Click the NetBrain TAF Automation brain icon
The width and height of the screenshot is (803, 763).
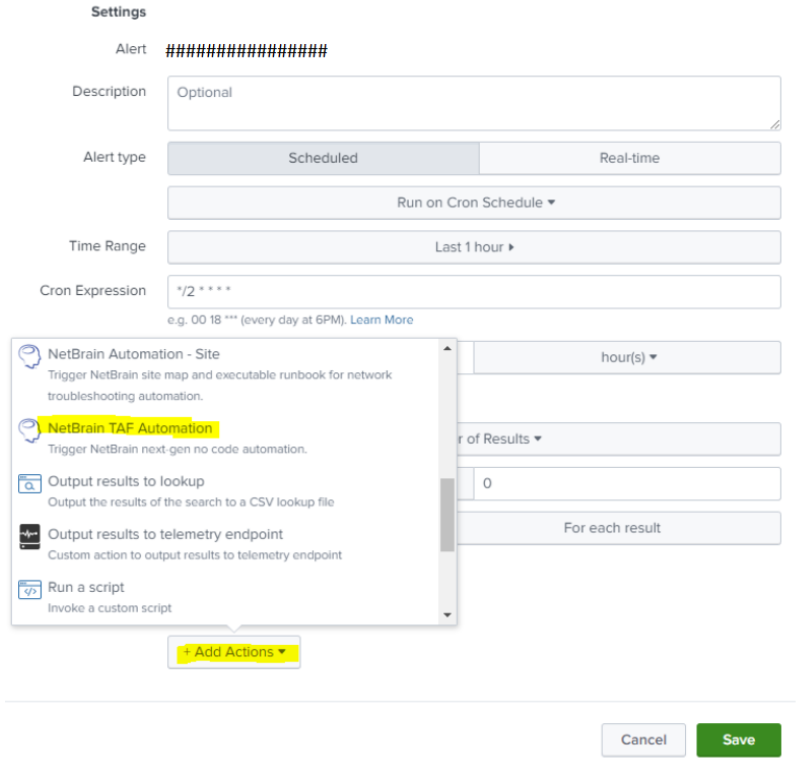(x=29, y=430)
